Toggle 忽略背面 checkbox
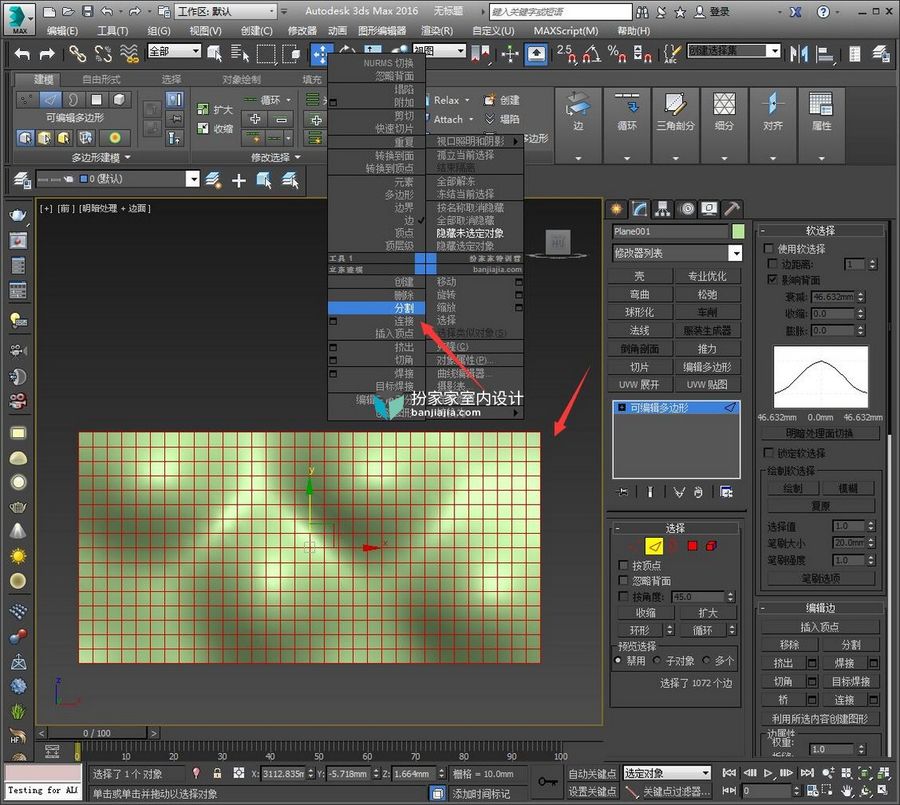The image size is (900, 805). (x=623, y=580)
